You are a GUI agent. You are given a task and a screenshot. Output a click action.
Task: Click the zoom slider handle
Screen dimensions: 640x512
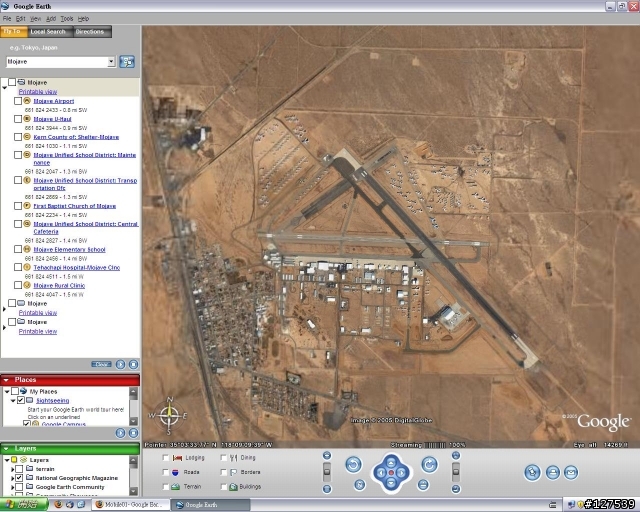pos(327,472)
